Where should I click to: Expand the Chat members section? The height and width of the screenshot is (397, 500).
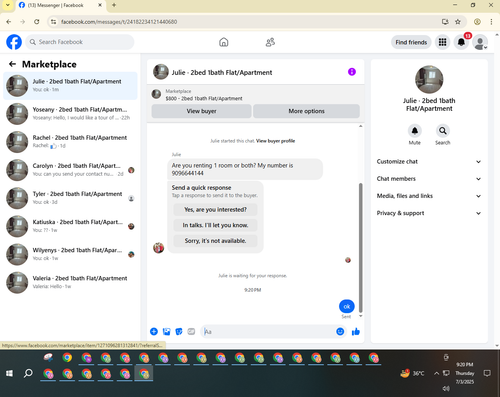(429, 179)
